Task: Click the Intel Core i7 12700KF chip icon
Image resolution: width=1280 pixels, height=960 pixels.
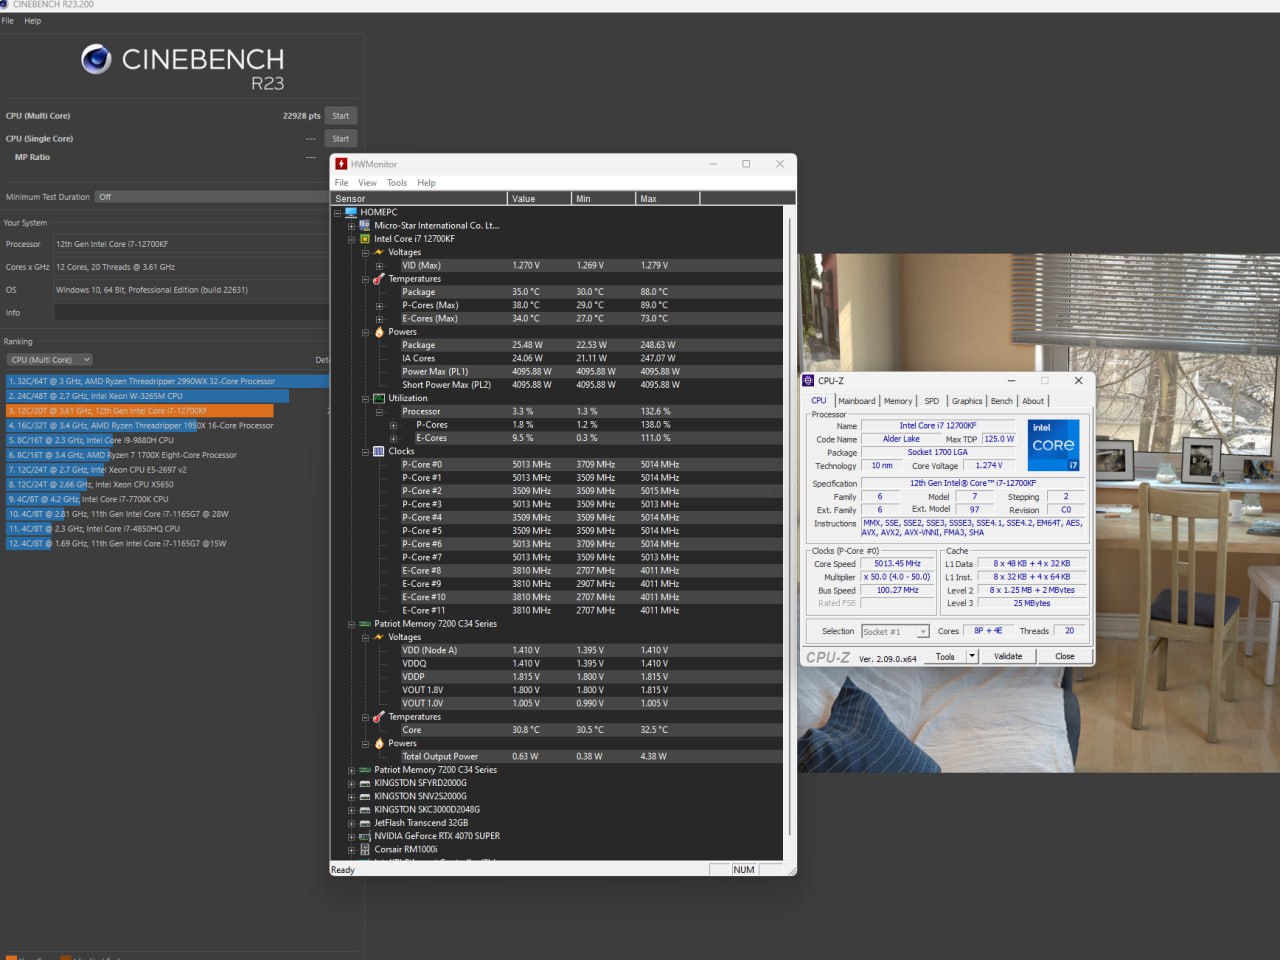Action: tap(365, 239)
